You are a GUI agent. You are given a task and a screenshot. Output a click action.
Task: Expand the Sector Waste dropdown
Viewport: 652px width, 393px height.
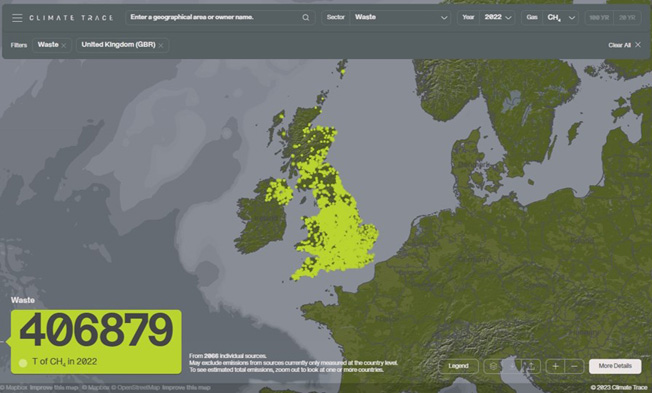pyautogui.click(x=386, y=17)
